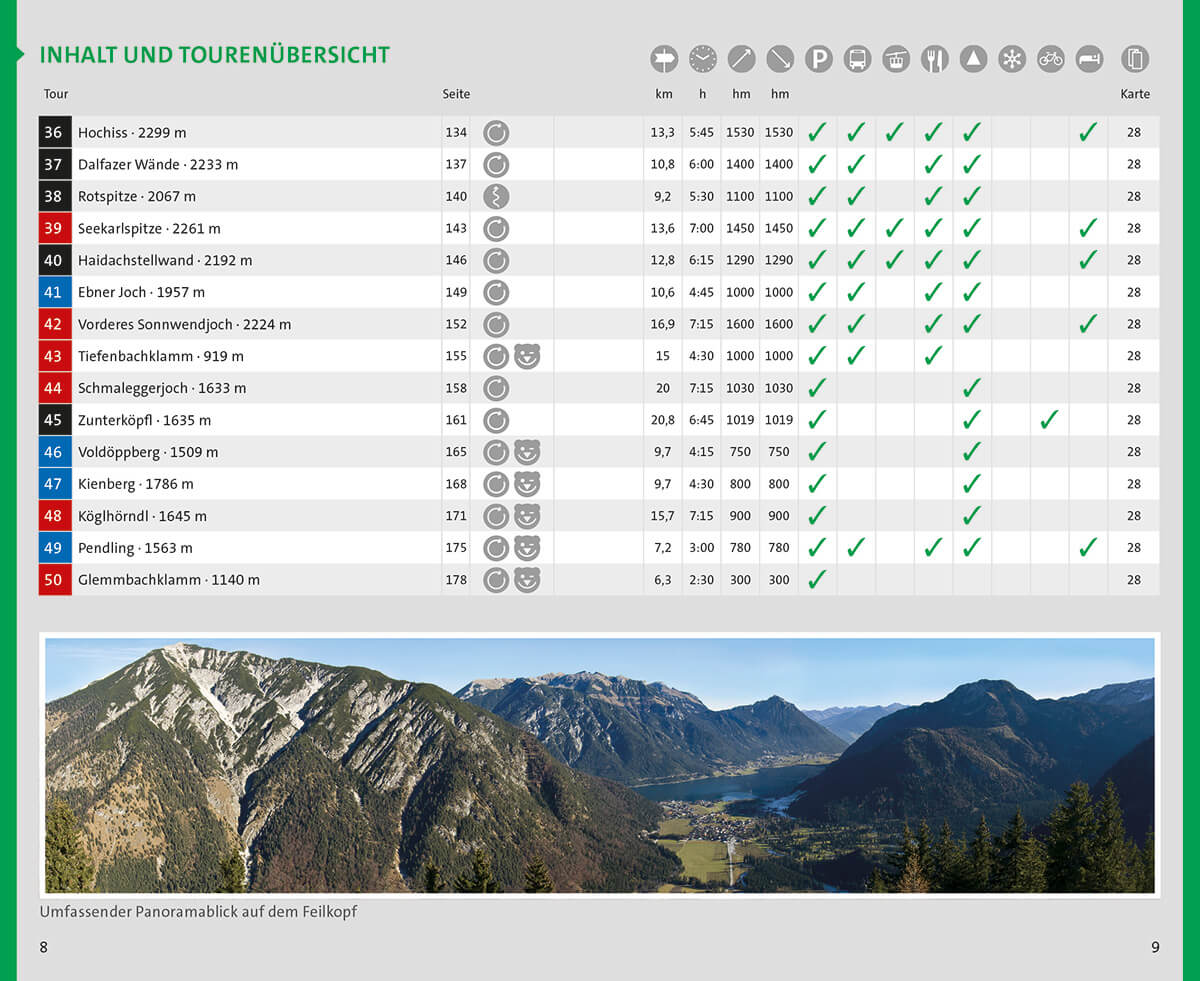Click the point-to-point route icon for Rotspitze
The image size is (1200, 981).
[x=496, y=196]
